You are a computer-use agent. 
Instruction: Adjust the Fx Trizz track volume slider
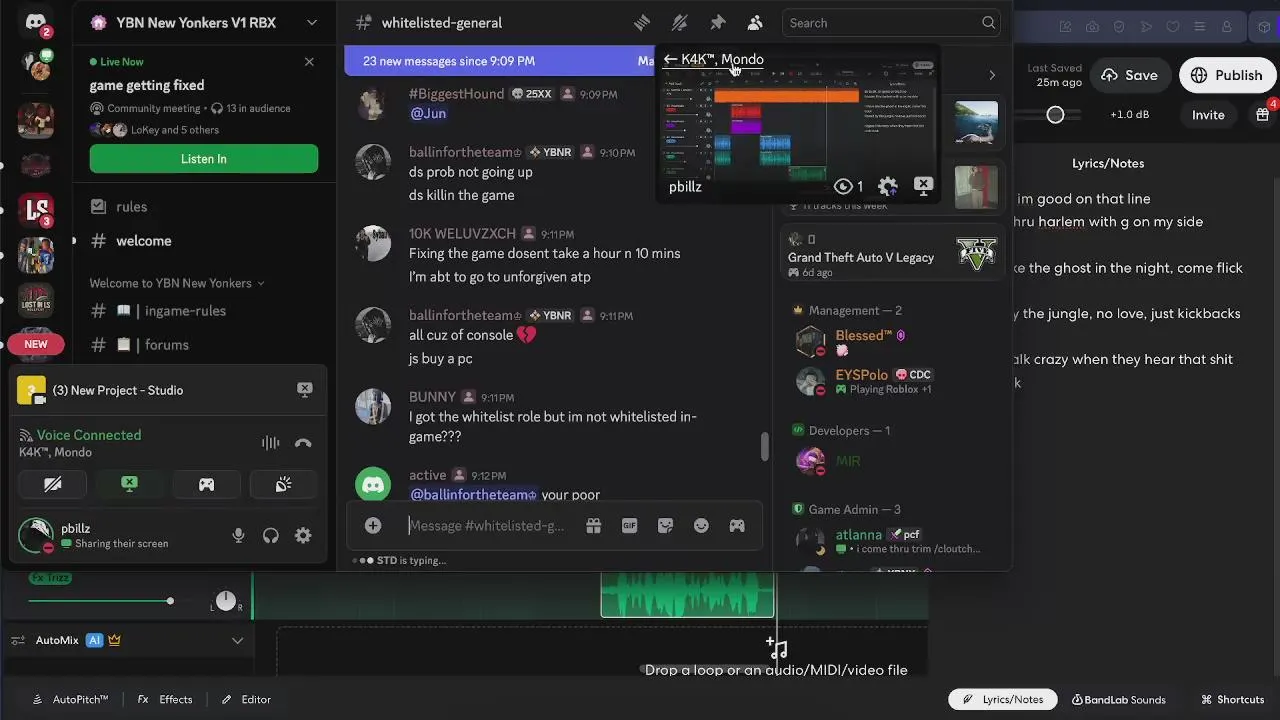(170, 601)
